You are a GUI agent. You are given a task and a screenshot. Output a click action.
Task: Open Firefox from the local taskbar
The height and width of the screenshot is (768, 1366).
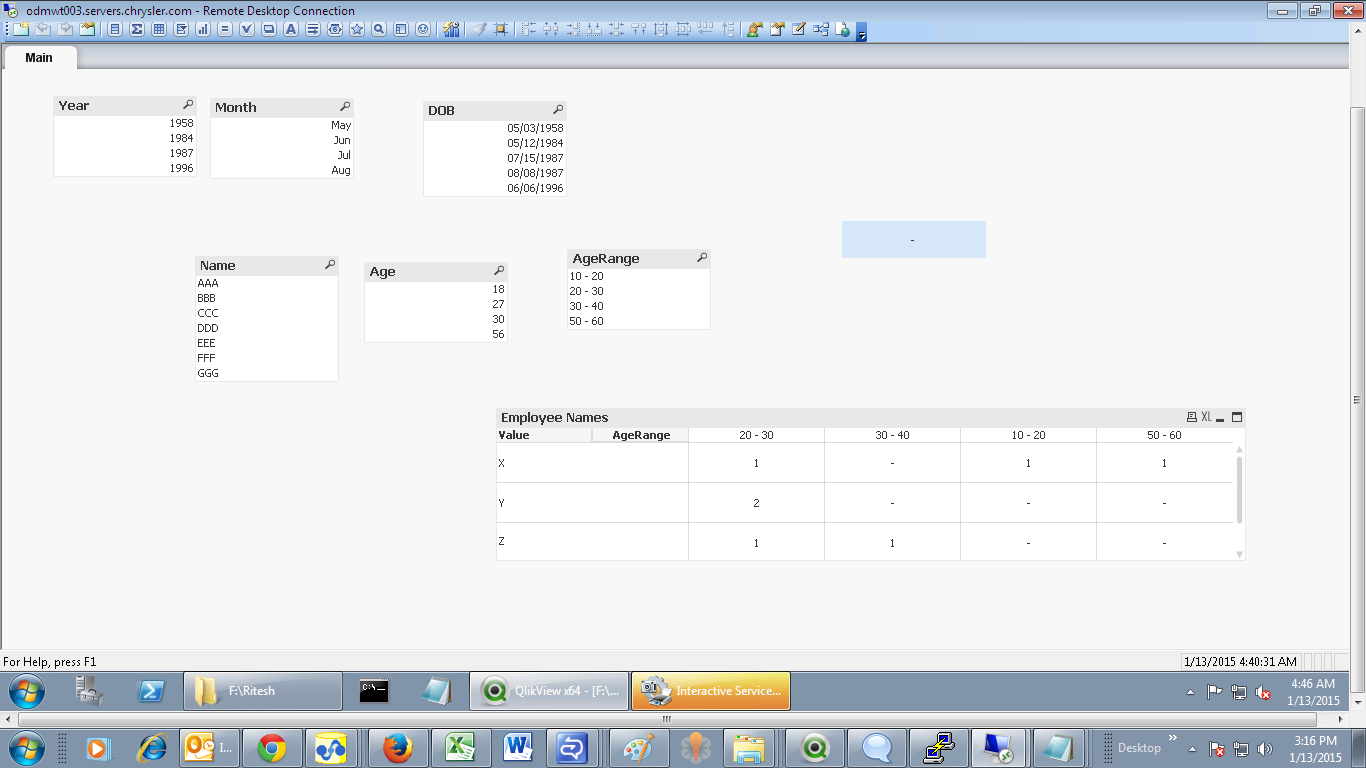coord(398,748)
